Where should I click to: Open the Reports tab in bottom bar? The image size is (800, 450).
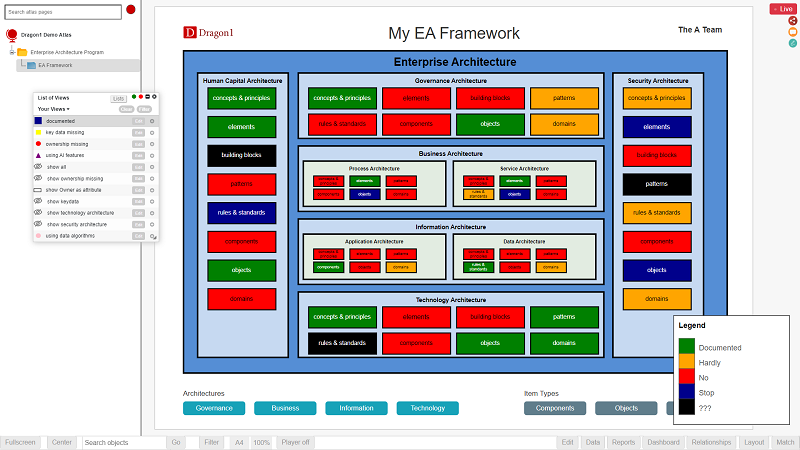pyautogui.click(x=623, y=442)
